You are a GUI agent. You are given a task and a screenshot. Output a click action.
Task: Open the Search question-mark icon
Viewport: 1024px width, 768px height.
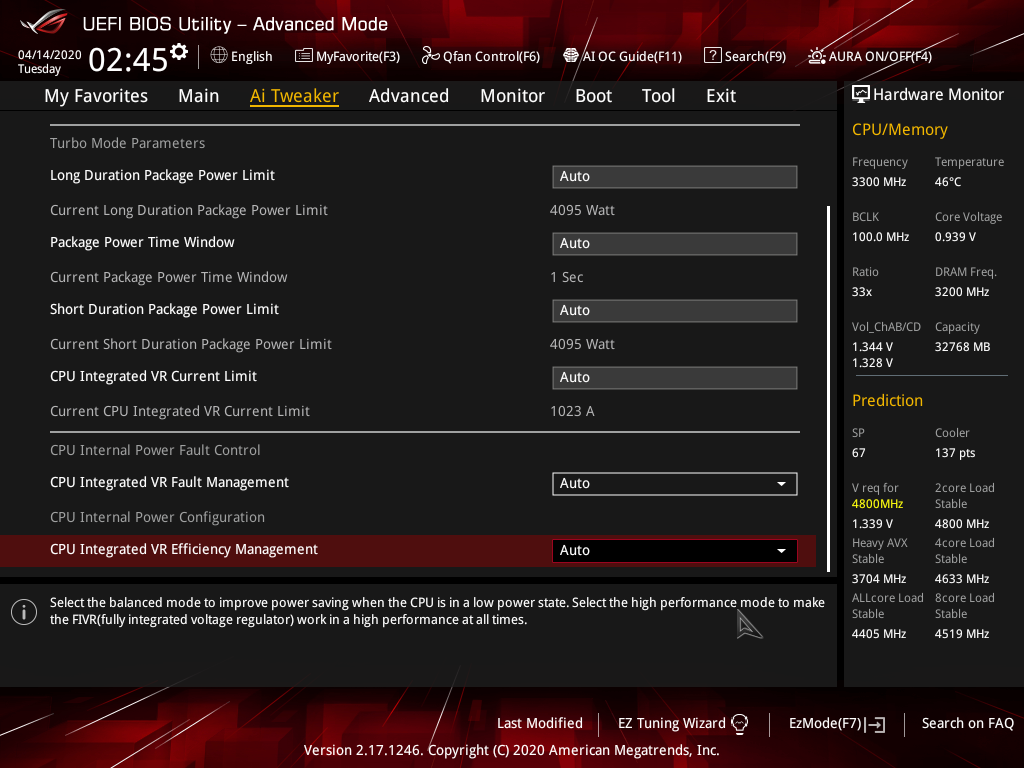[x=712, y=56]
